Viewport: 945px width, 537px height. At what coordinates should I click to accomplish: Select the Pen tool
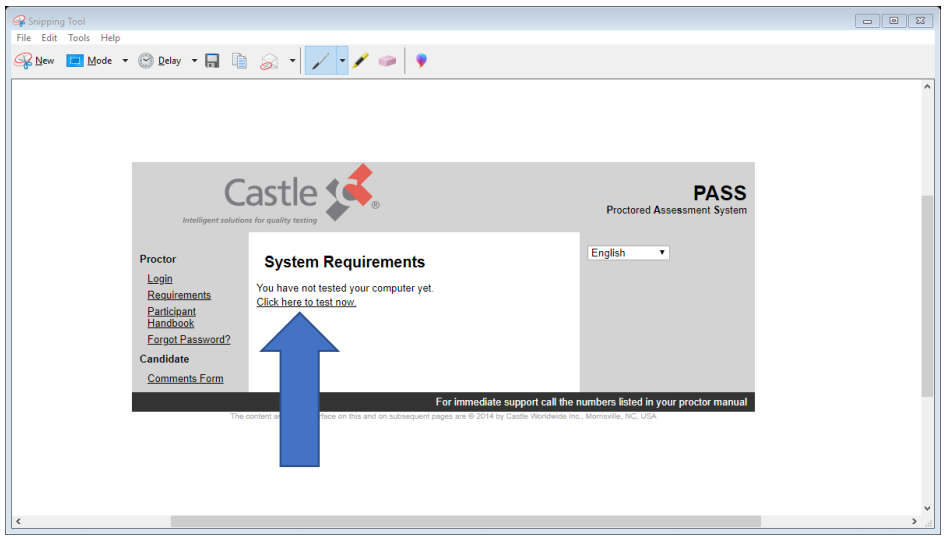321,61
